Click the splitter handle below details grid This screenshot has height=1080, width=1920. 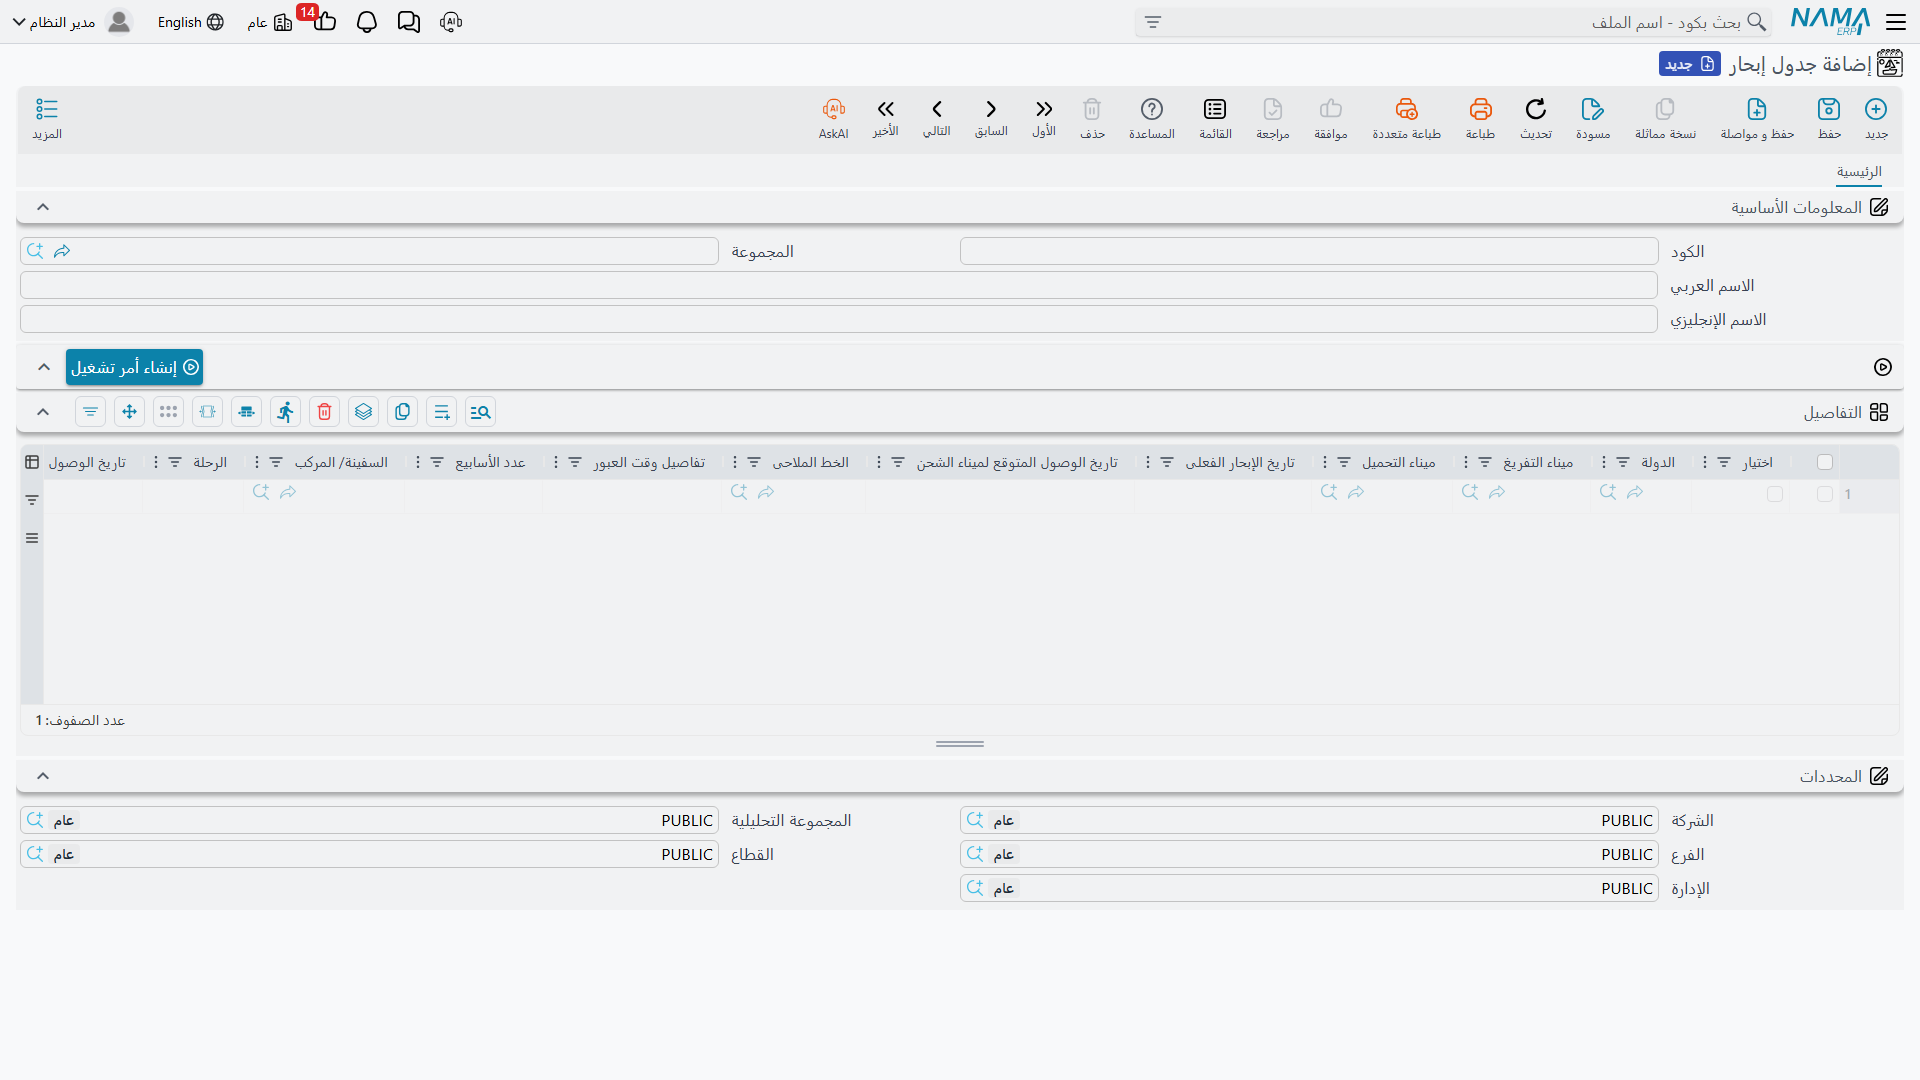(960, 744)
